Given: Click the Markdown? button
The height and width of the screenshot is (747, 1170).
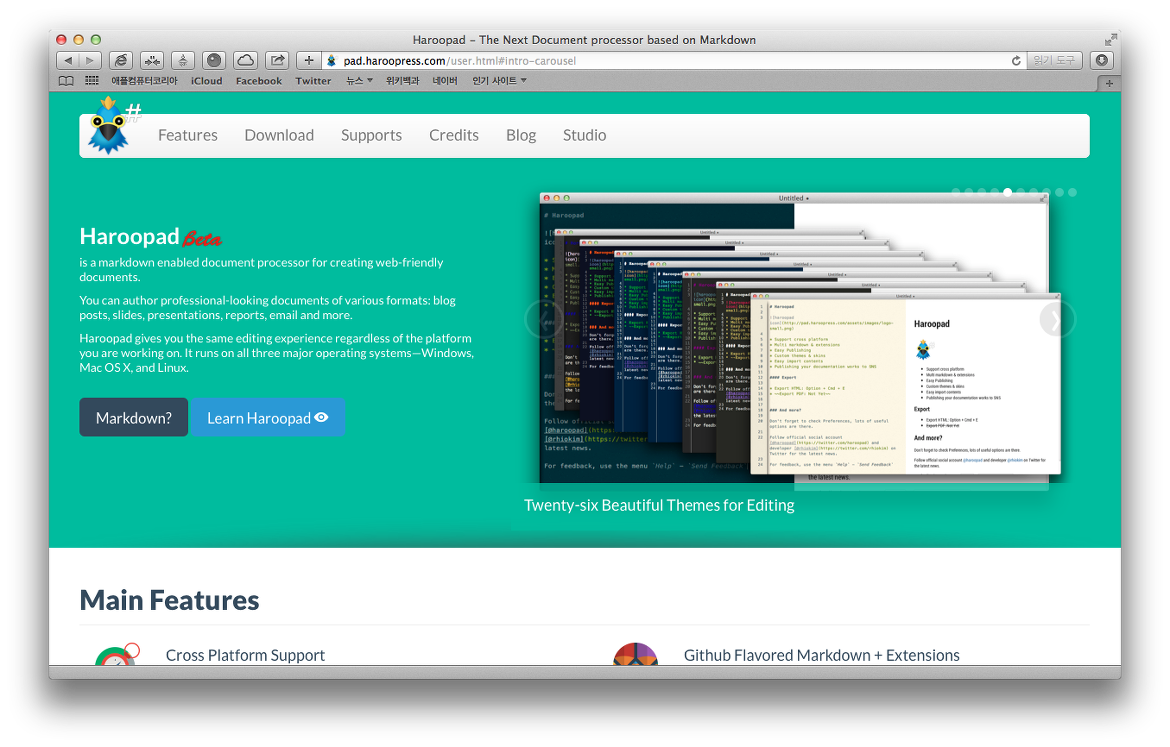Looking at the screenshot, I should point(134,417).
